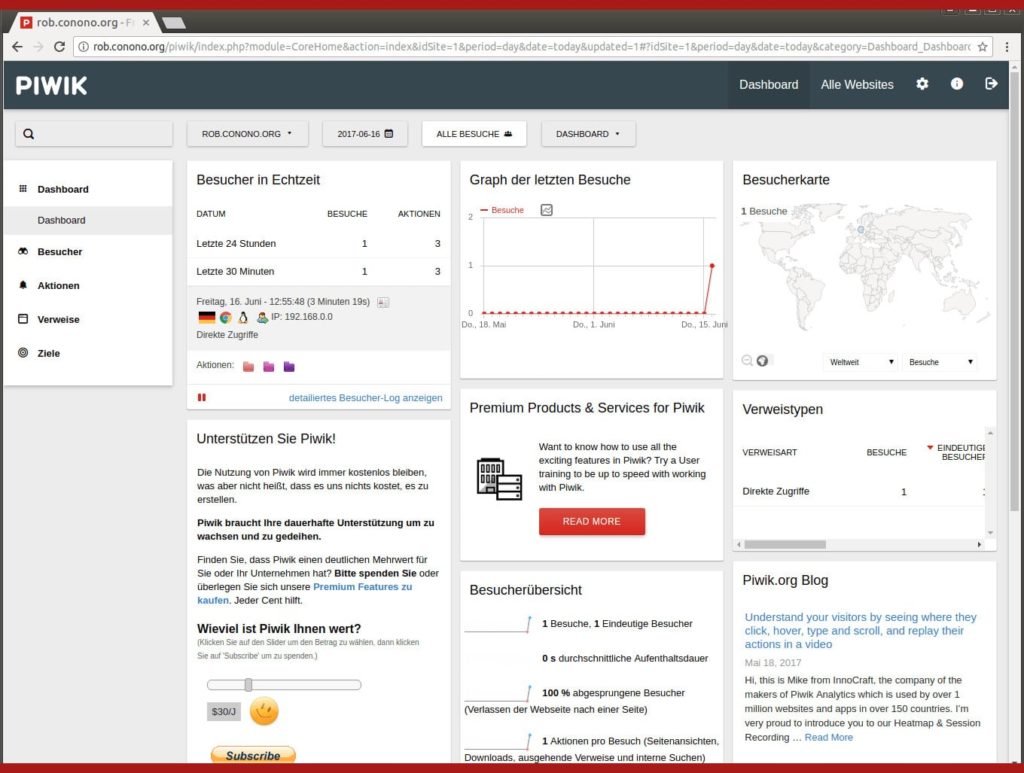Screen dimensions: 1024x773
Task: Expand the DASHBOARD dropdown
Action: 588,134
